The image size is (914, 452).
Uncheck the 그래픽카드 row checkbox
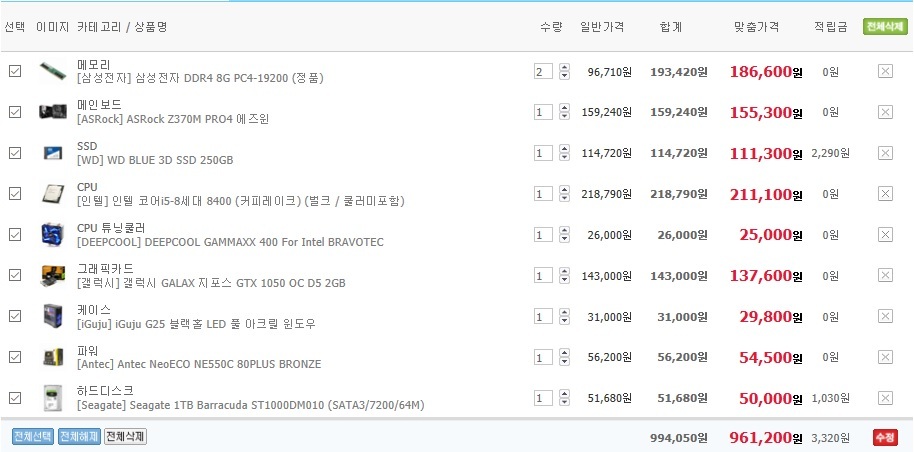[15, 275]
